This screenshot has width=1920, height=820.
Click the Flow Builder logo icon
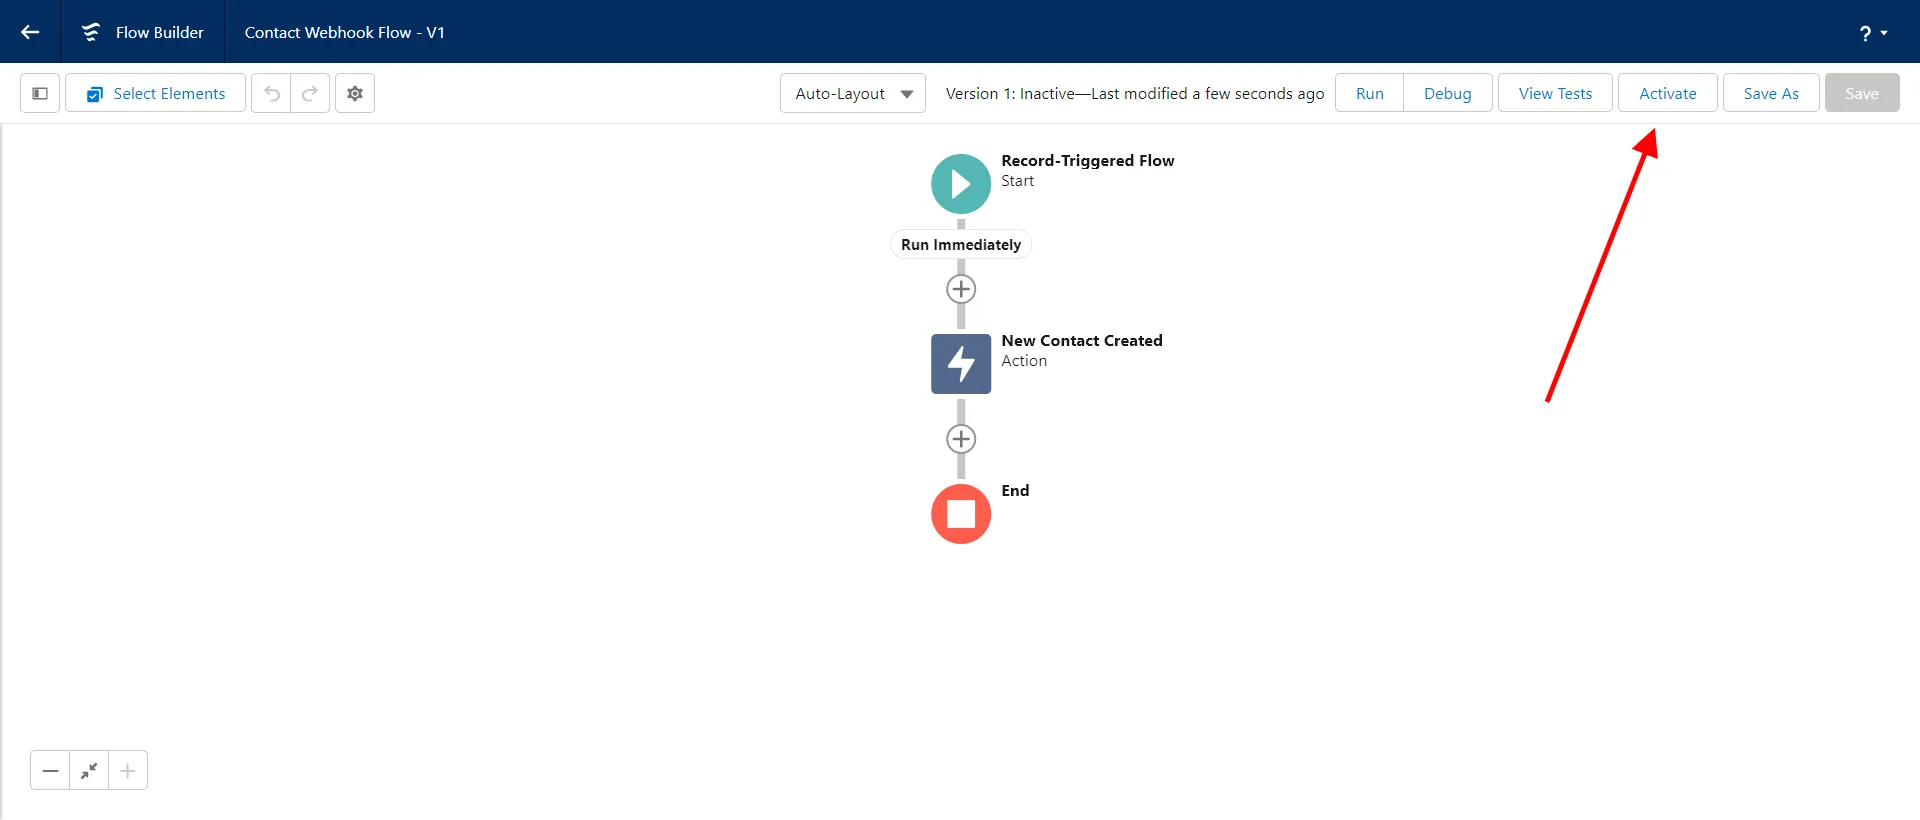coord(91,32)
